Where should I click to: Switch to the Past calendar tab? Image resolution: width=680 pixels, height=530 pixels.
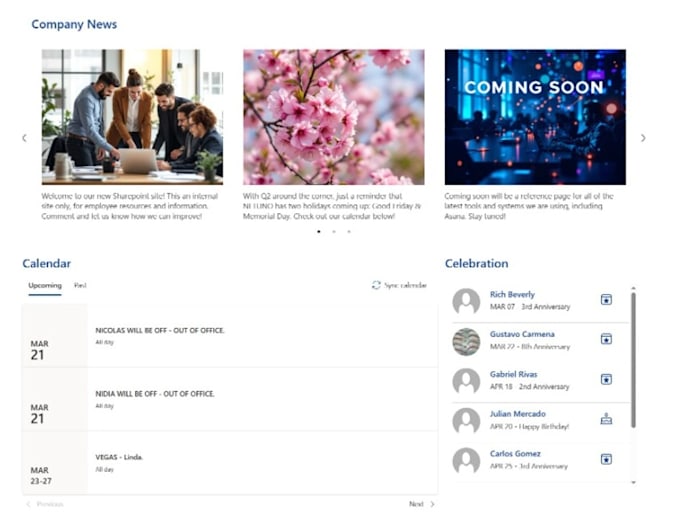click(80, 285)
